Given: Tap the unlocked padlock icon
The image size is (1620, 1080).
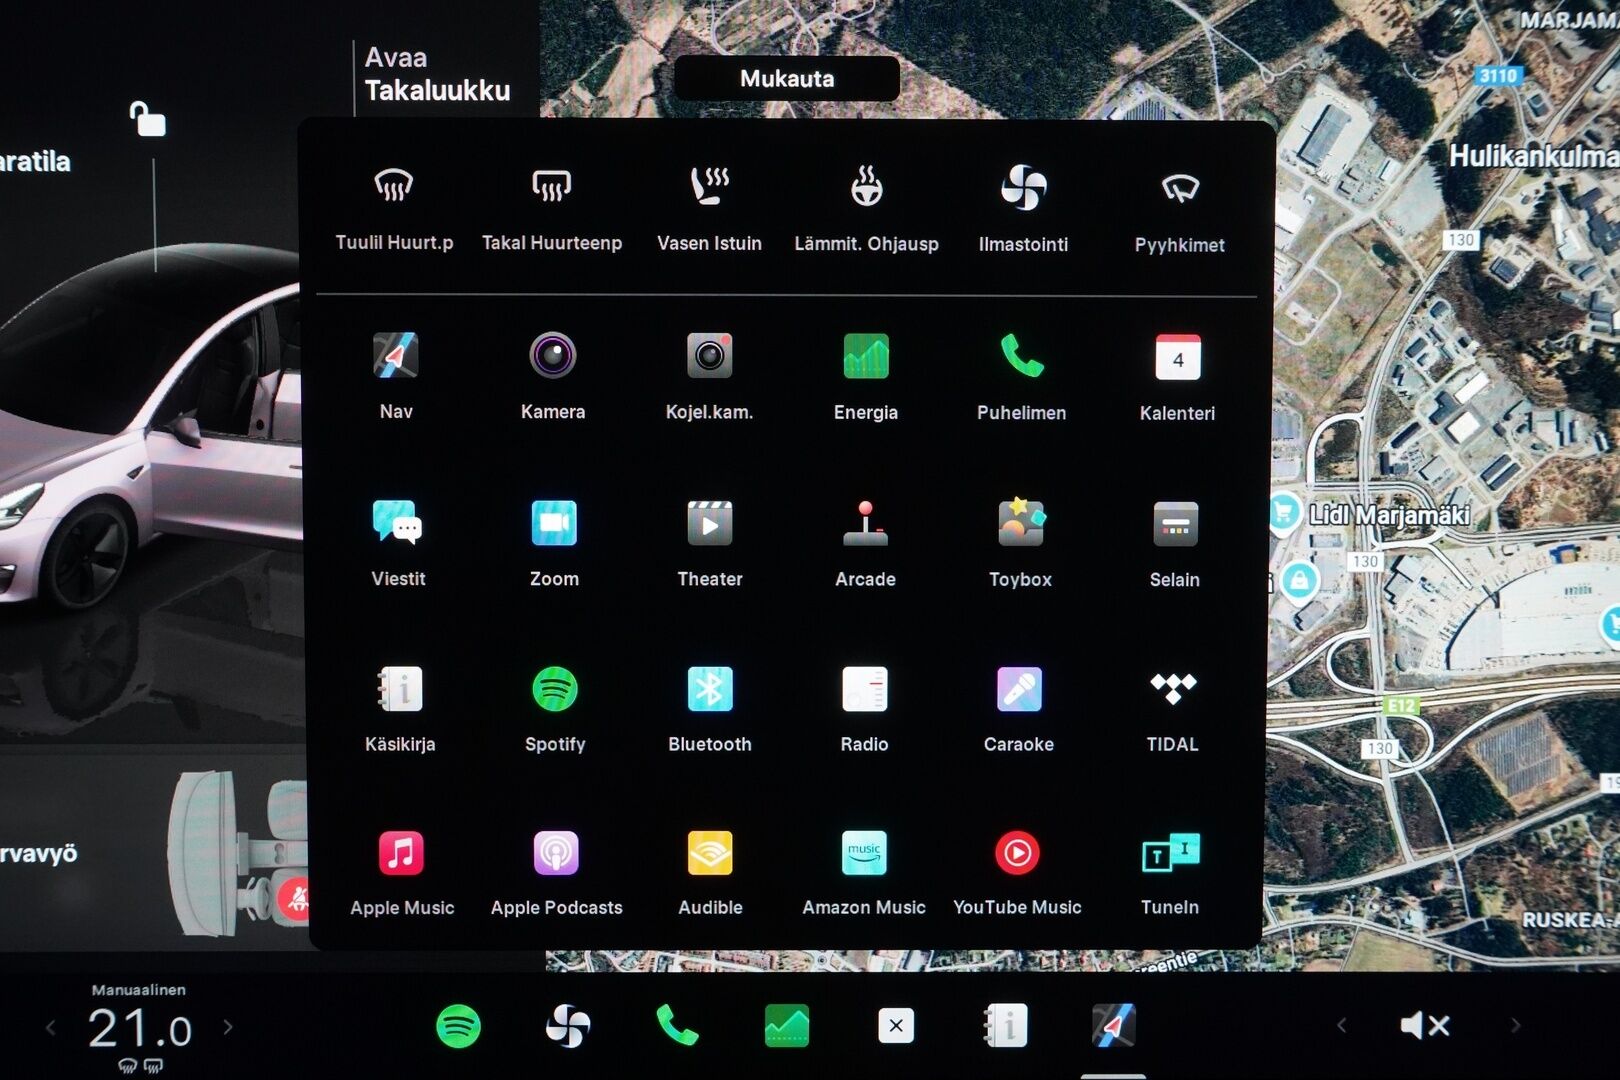Looking at the screenshot, I should [x=148, y=119].
